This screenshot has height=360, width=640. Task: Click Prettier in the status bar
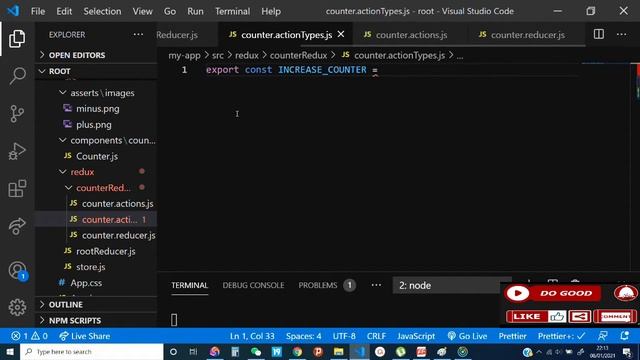[x=512, y=336]
